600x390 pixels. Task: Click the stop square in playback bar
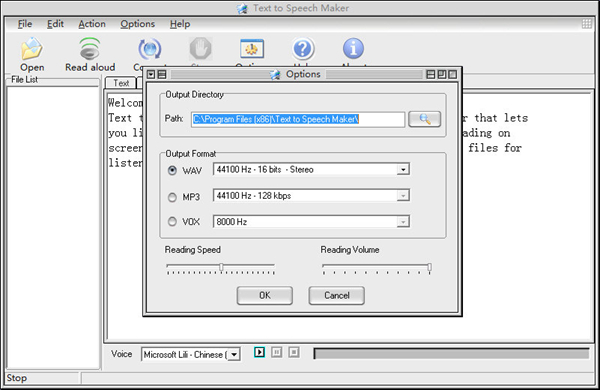pyautogui.click(x=293, y=352)
